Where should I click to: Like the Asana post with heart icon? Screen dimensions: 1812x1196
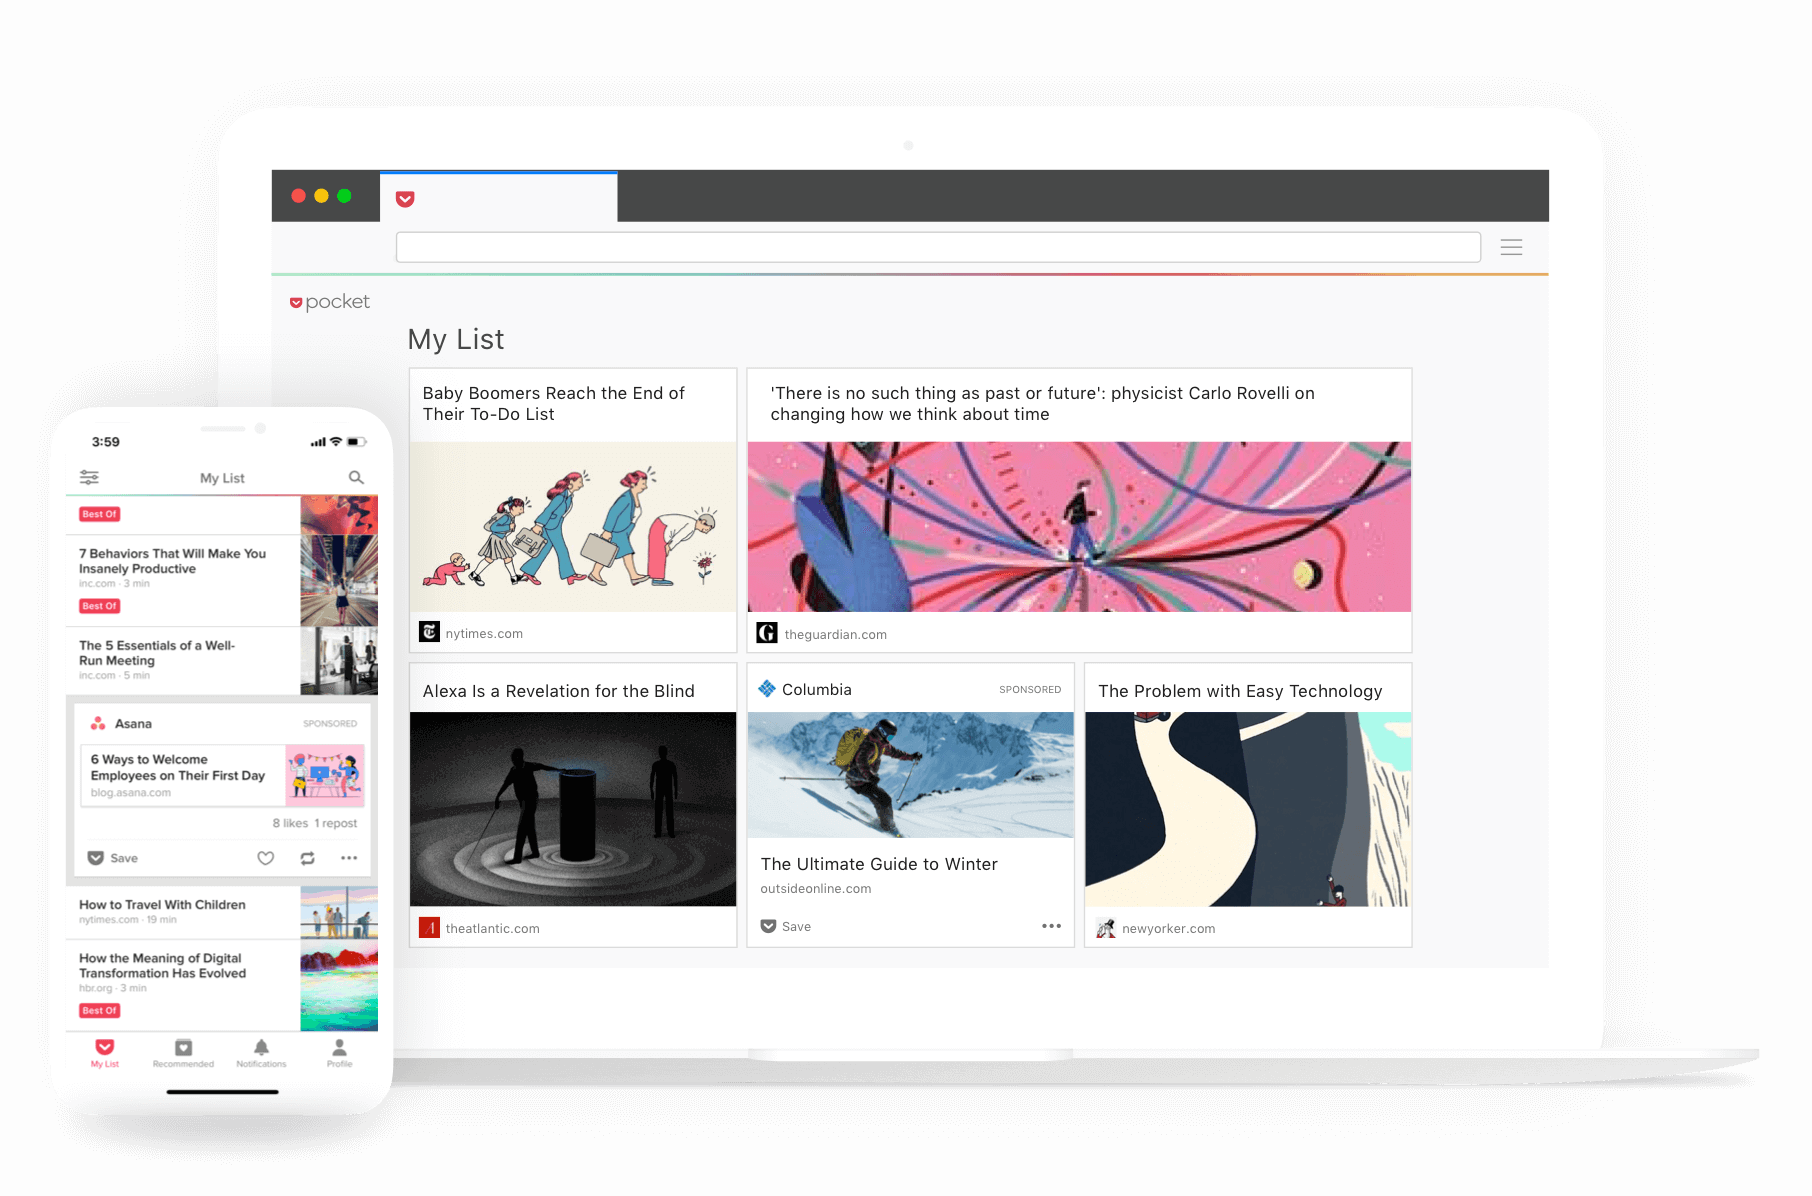265,858
